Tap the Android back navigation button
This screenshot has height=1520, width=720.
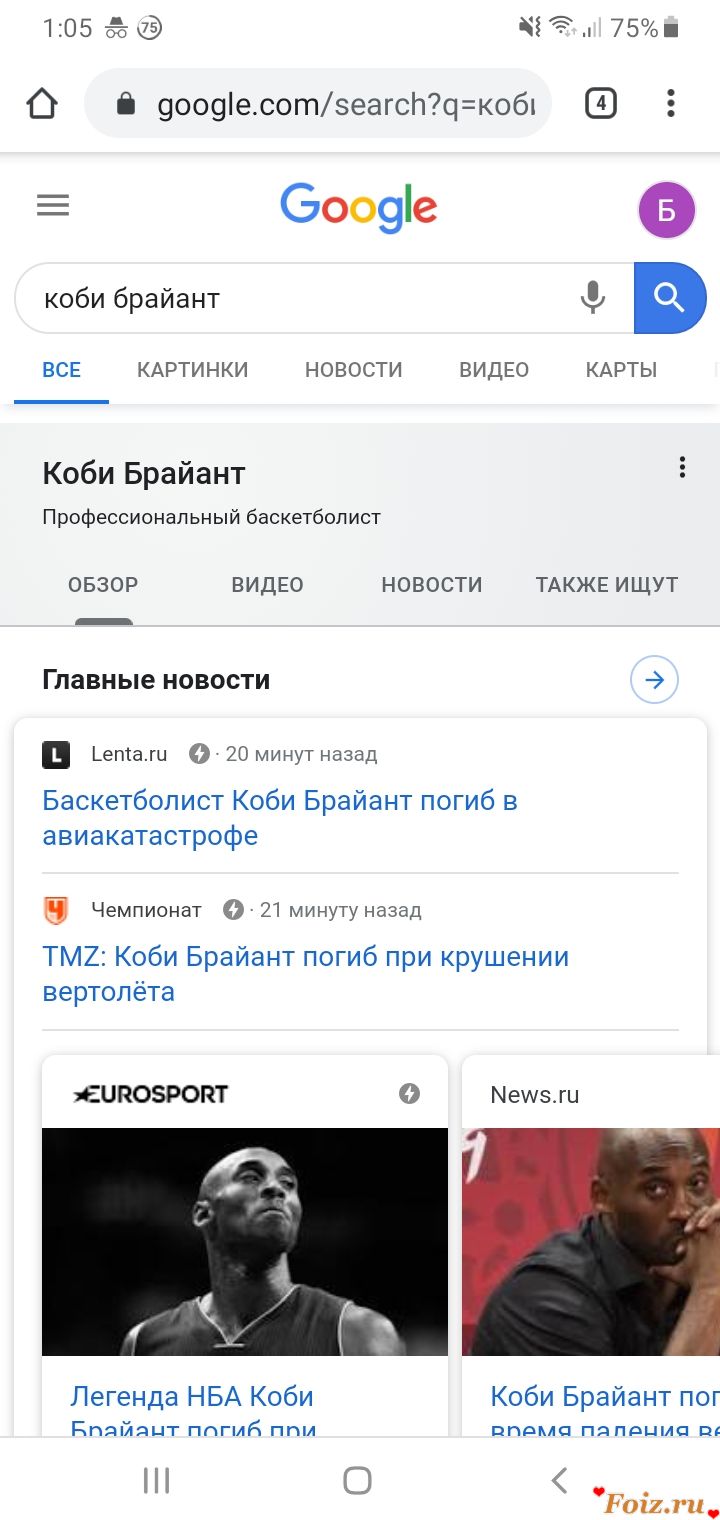pos(560,1480)
